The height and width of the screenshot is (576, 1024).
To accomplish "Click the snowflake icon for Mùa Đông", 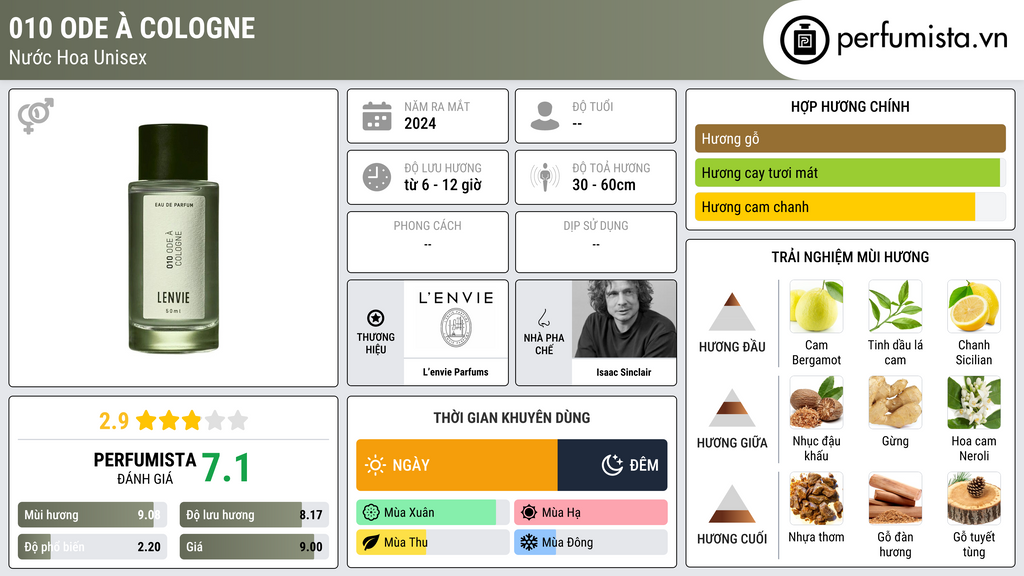I will coord(529,543).
